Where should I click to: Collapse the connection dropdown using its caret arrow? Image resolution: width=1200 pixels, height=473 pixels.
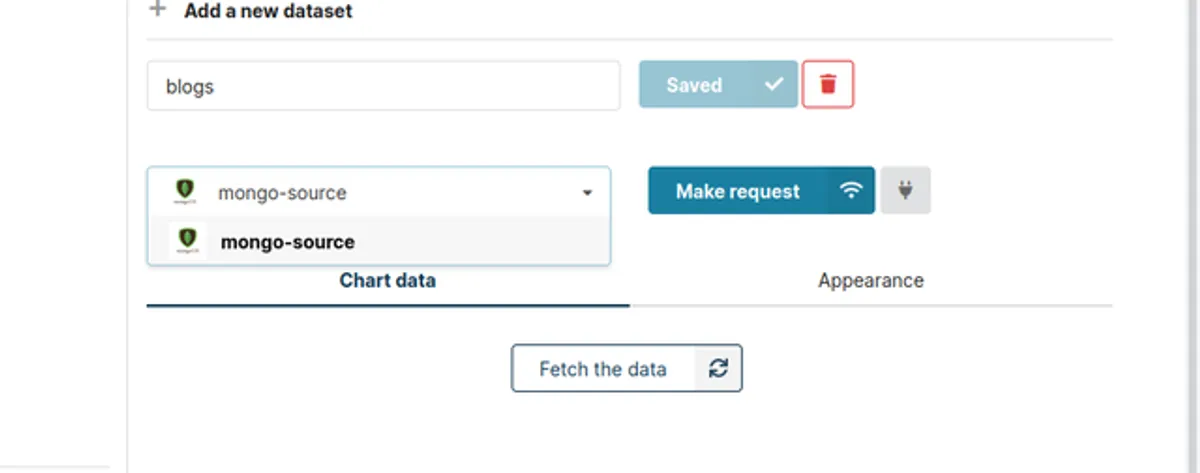(587, 193)
